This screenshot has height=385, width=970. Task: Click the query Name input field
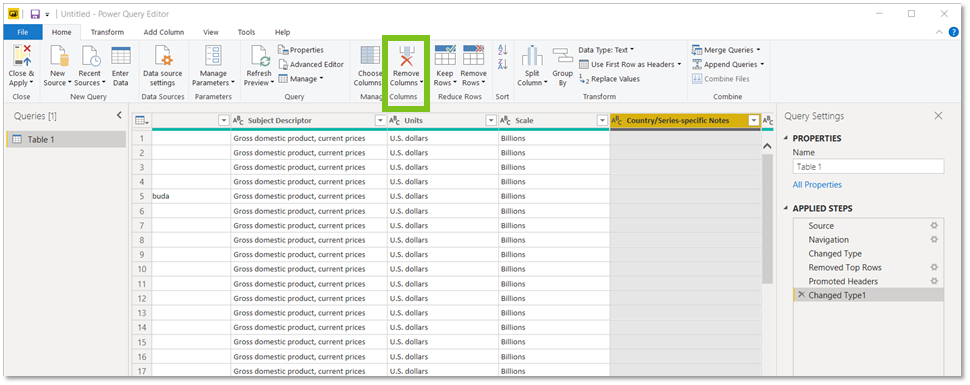pos(869,167)
